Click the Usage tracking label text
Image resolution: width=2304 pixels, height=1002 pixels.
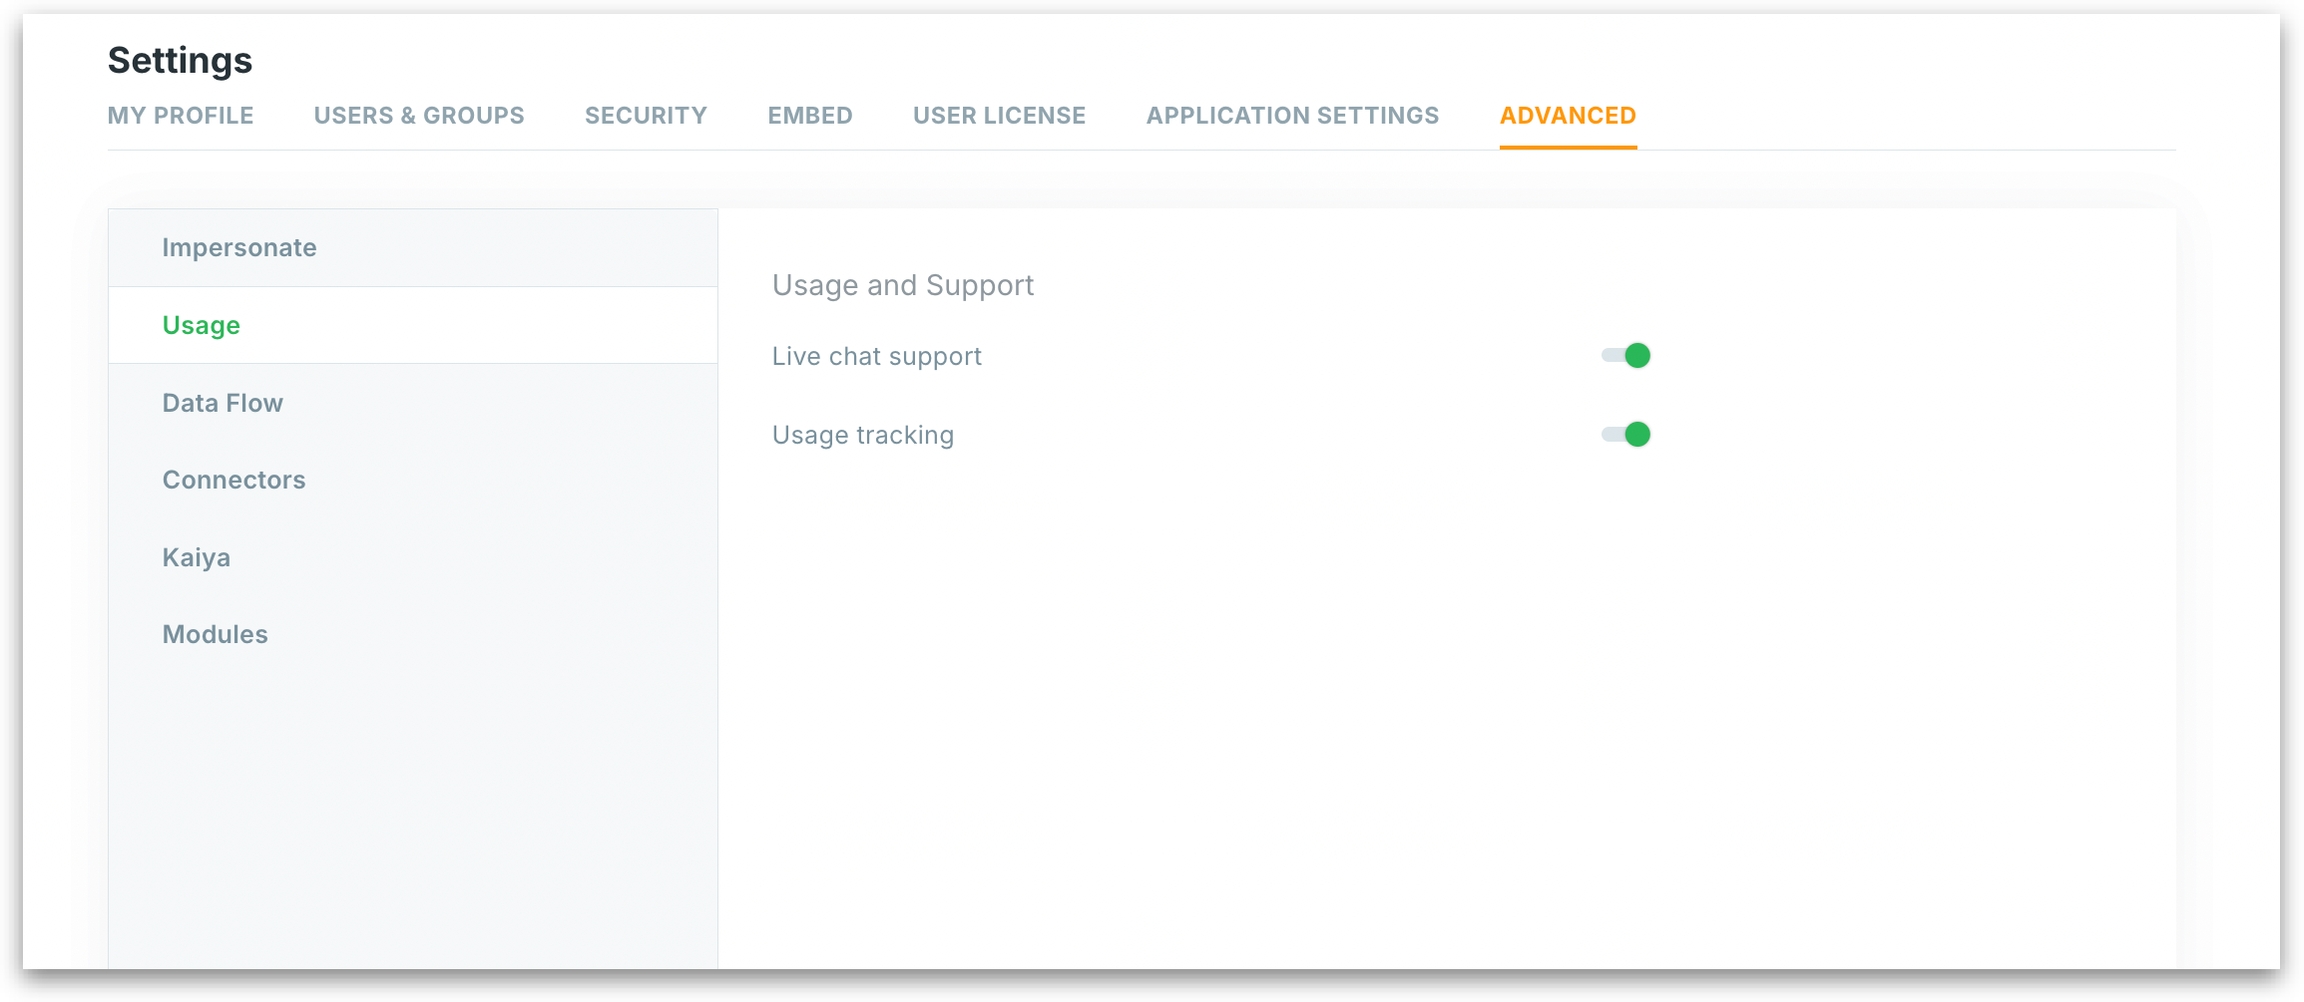(x=862, y=435)
